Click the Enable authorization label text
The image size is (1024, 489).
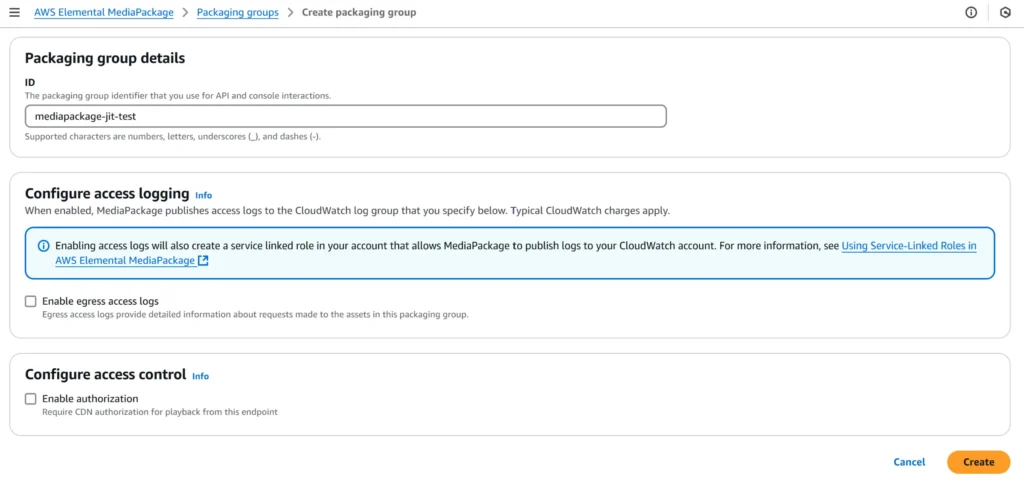pos(90,398)
